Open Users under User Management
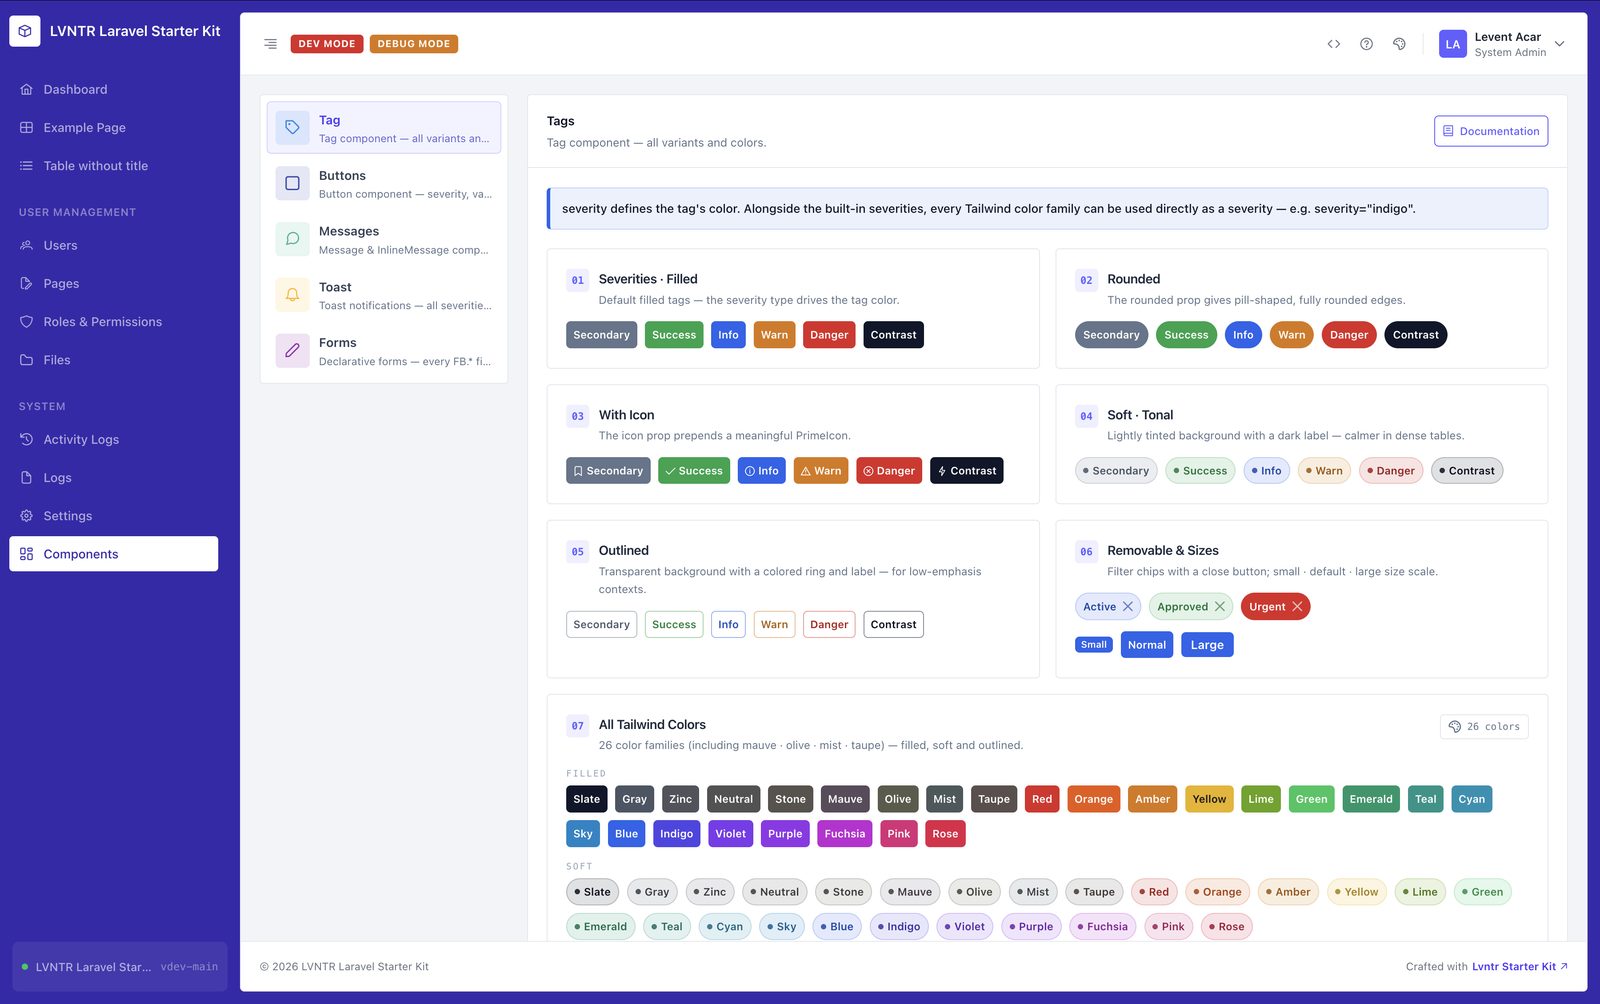The image size is (1600, 1004). click(114, 246)
